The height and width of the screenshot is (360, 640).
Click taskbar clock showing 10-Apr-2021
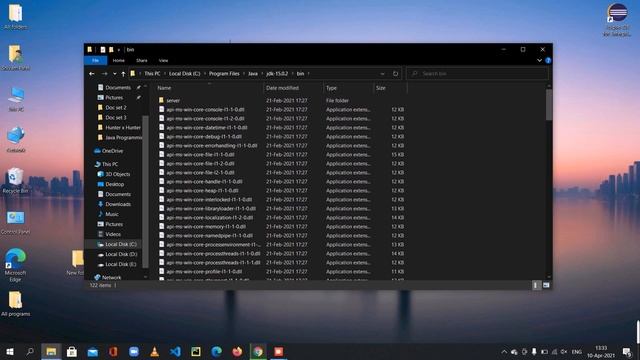pyautogui.click(x=600, y=352)
